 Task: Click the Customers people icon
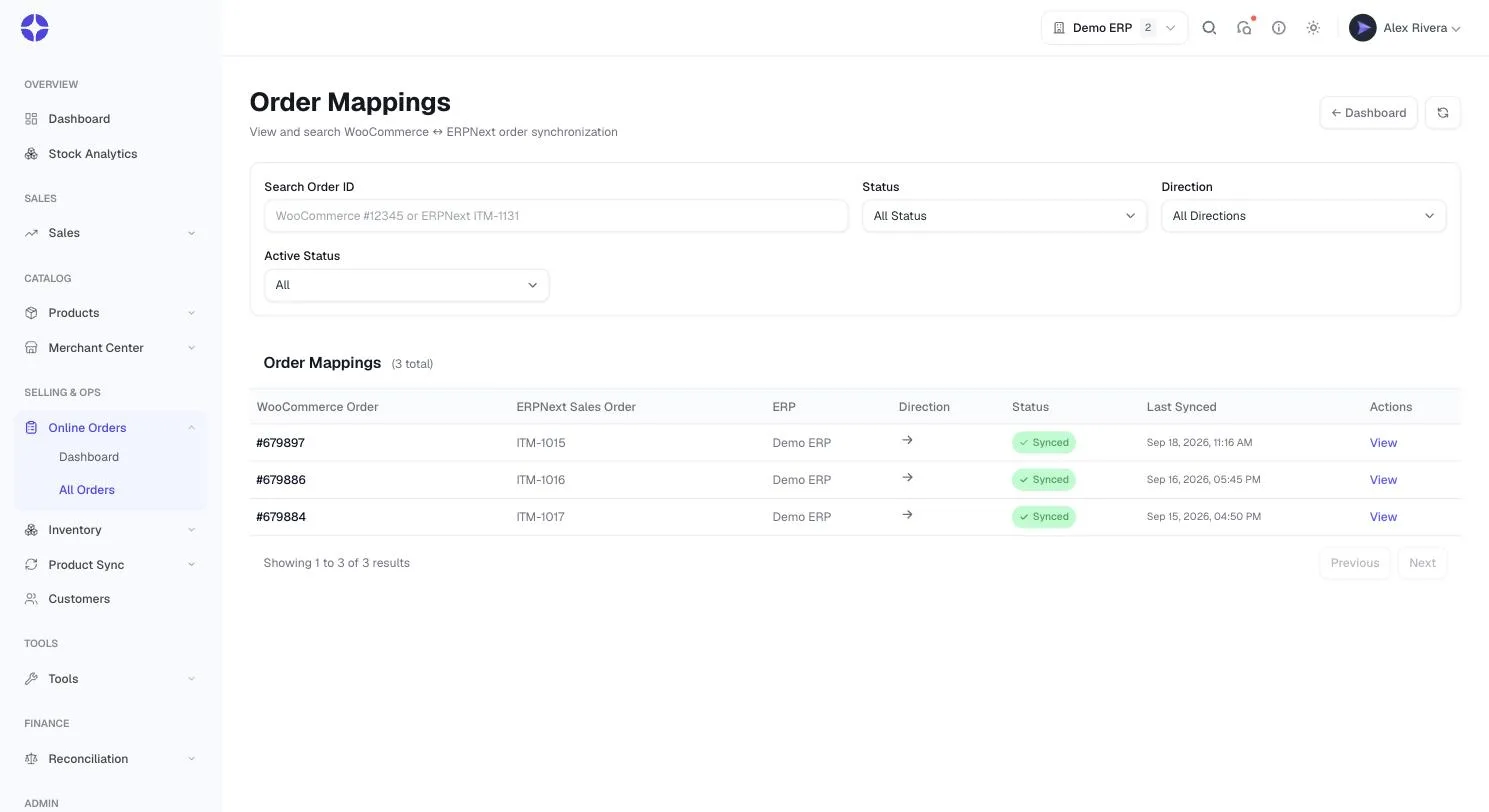point(31,599)
